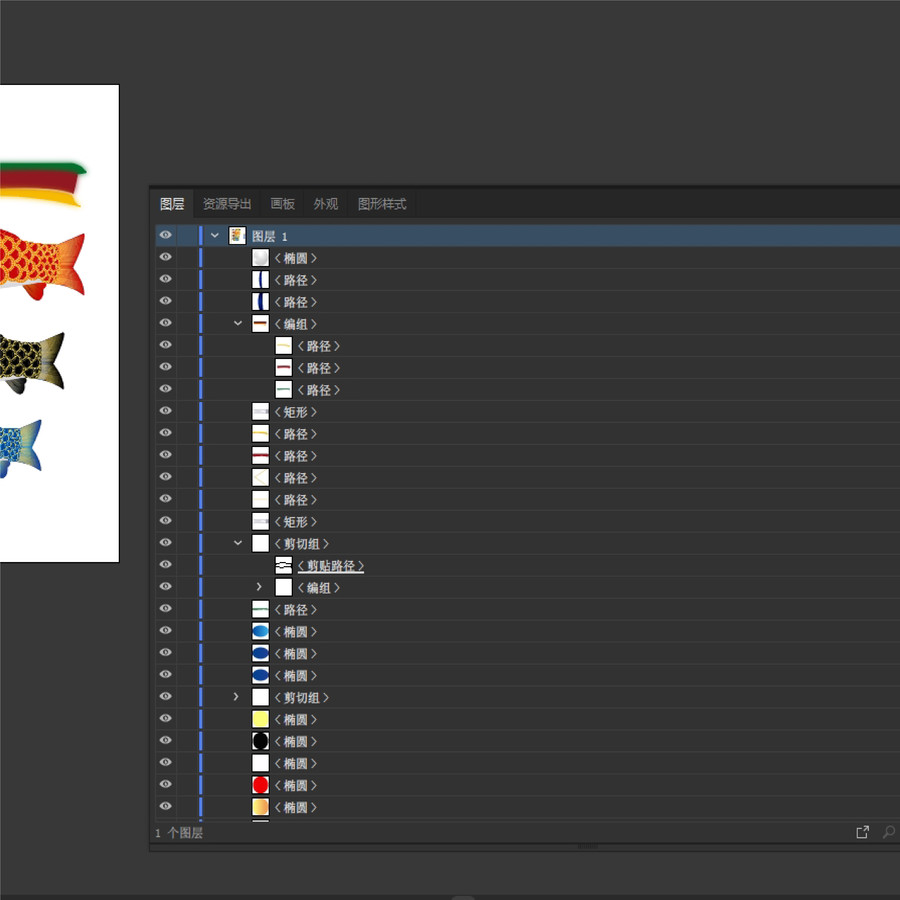The width and height of the screenshot is (900, 900).
Task: Click the red circle 椭圆 thumbnail
Action: point(261,785)
